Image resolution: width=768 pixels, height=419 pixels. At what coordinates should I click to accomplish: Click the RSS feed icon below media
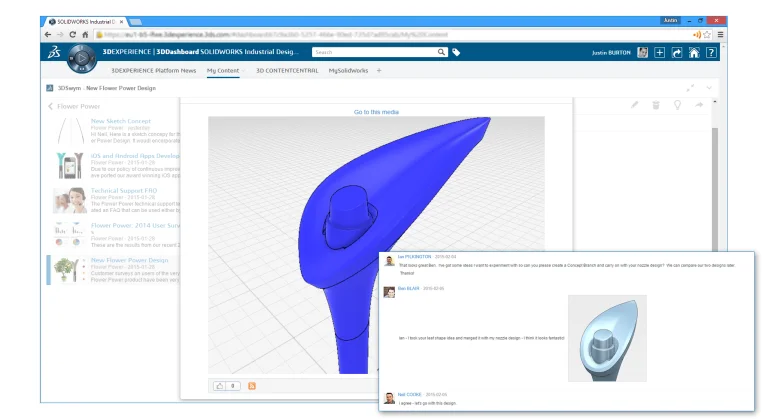coord(252,385)
